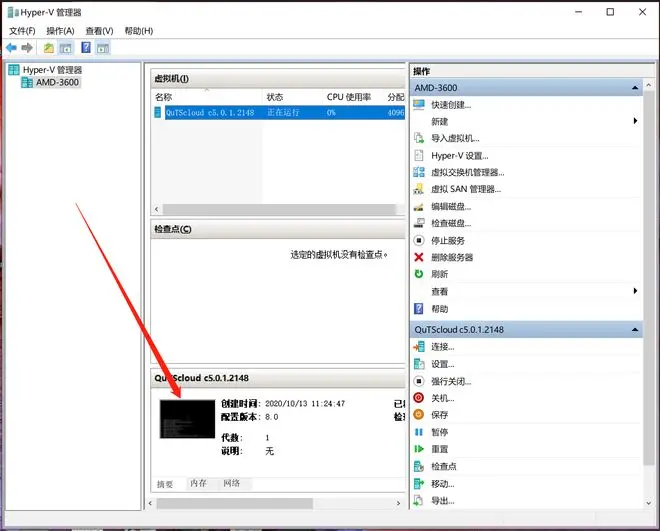Screen dimensions: 660x531
Task: Open the 操作(A) menu
Action: click(60, 31)
